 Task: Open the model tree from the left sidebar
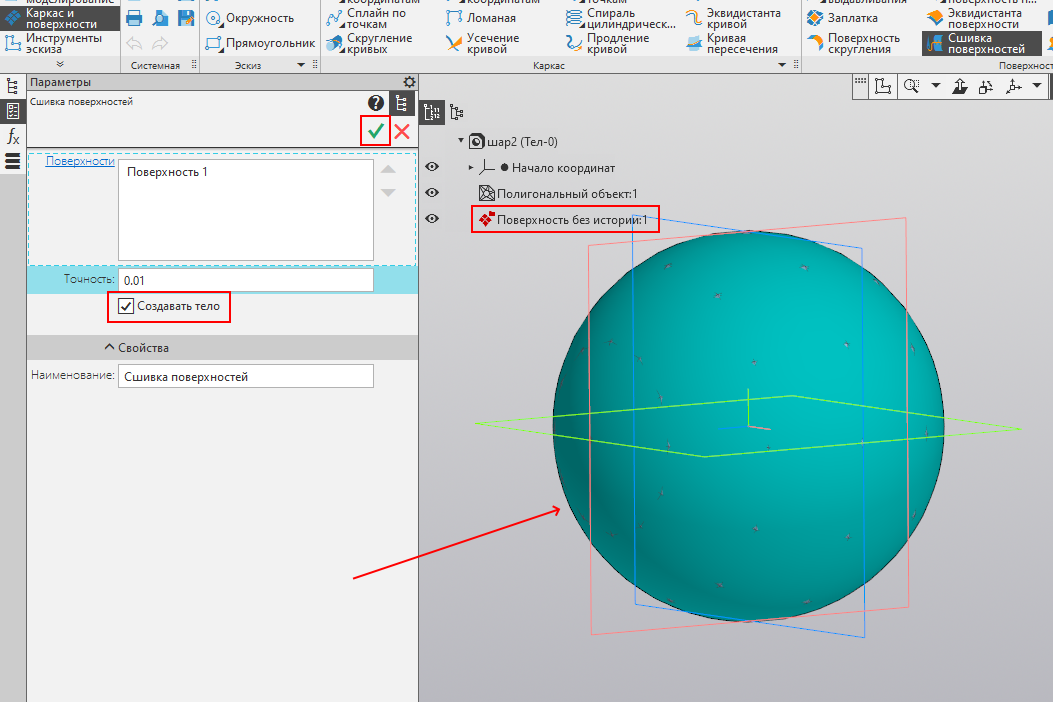click(12, 86)
